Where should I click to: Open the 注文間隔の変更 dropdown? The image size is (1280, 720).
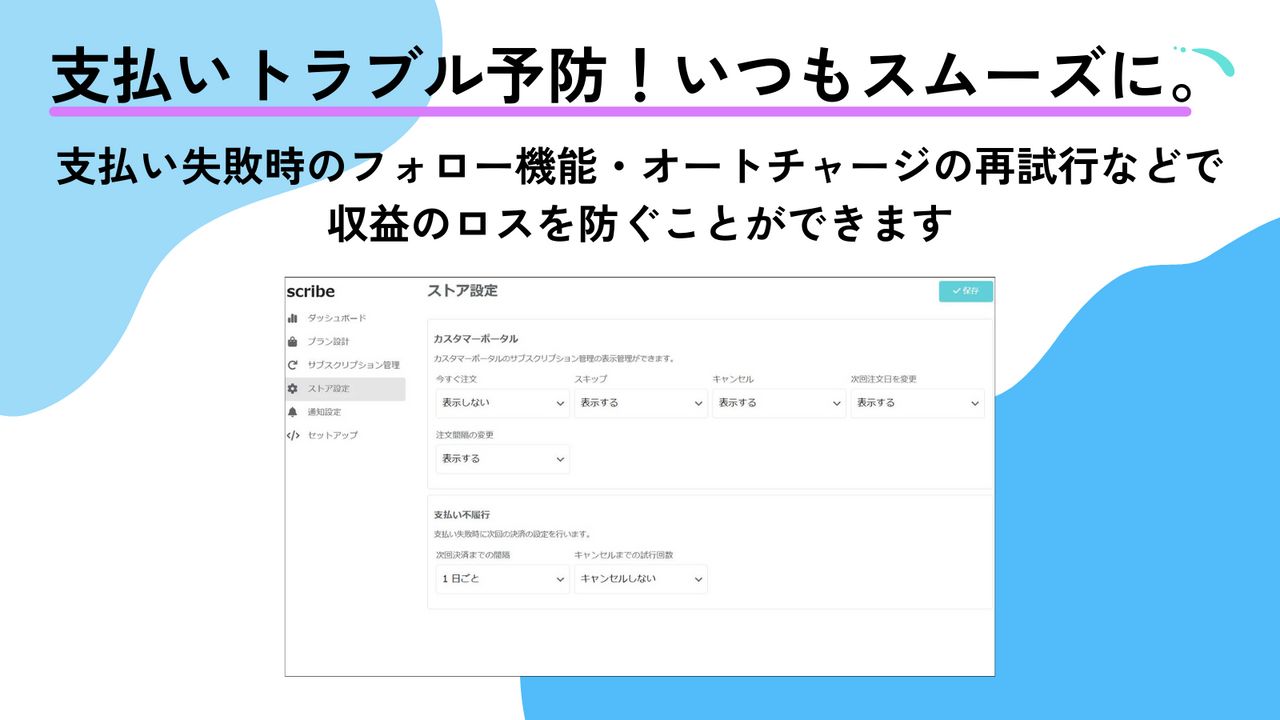502,459
